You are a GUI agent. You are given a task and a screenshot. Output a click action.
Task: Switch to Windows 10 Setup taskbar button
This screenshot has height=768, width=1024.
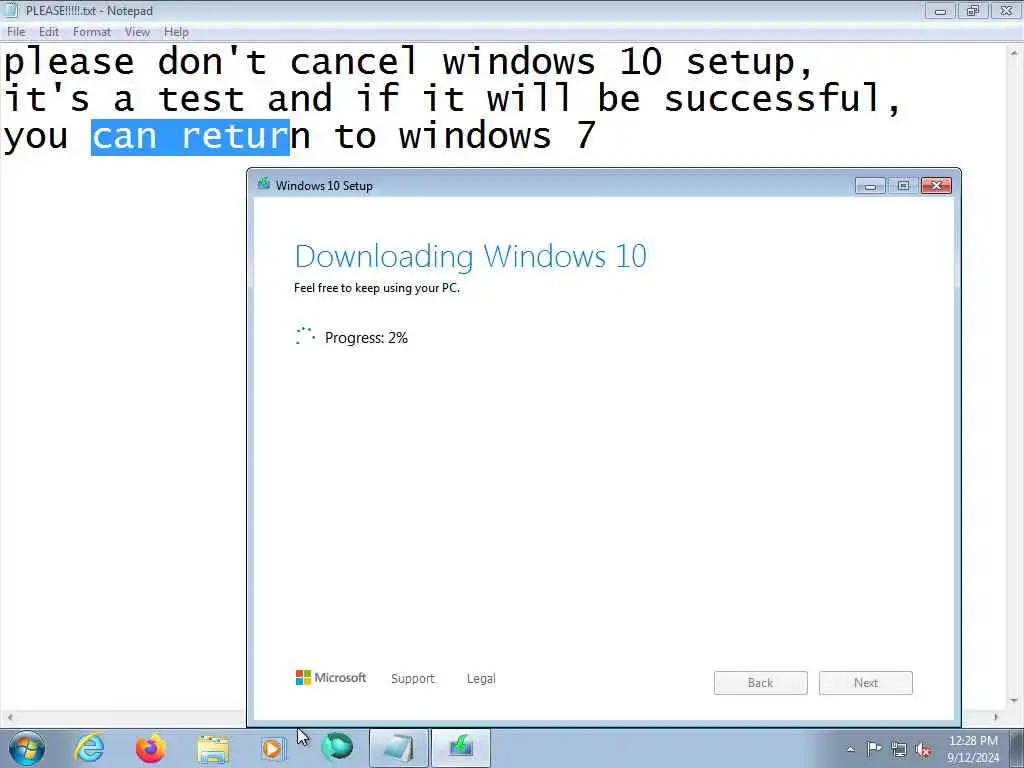point(460,748)
